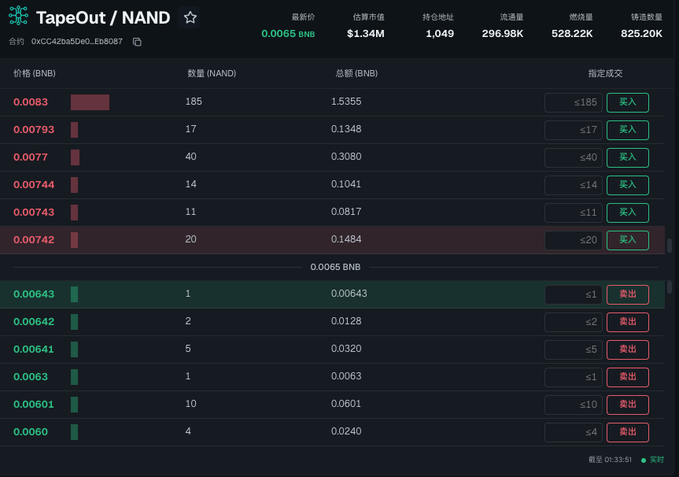This screenshot has height=477, width=679.
Task: Click the red depth bar in 0.0083 row
Action: (x=90, y=103)
